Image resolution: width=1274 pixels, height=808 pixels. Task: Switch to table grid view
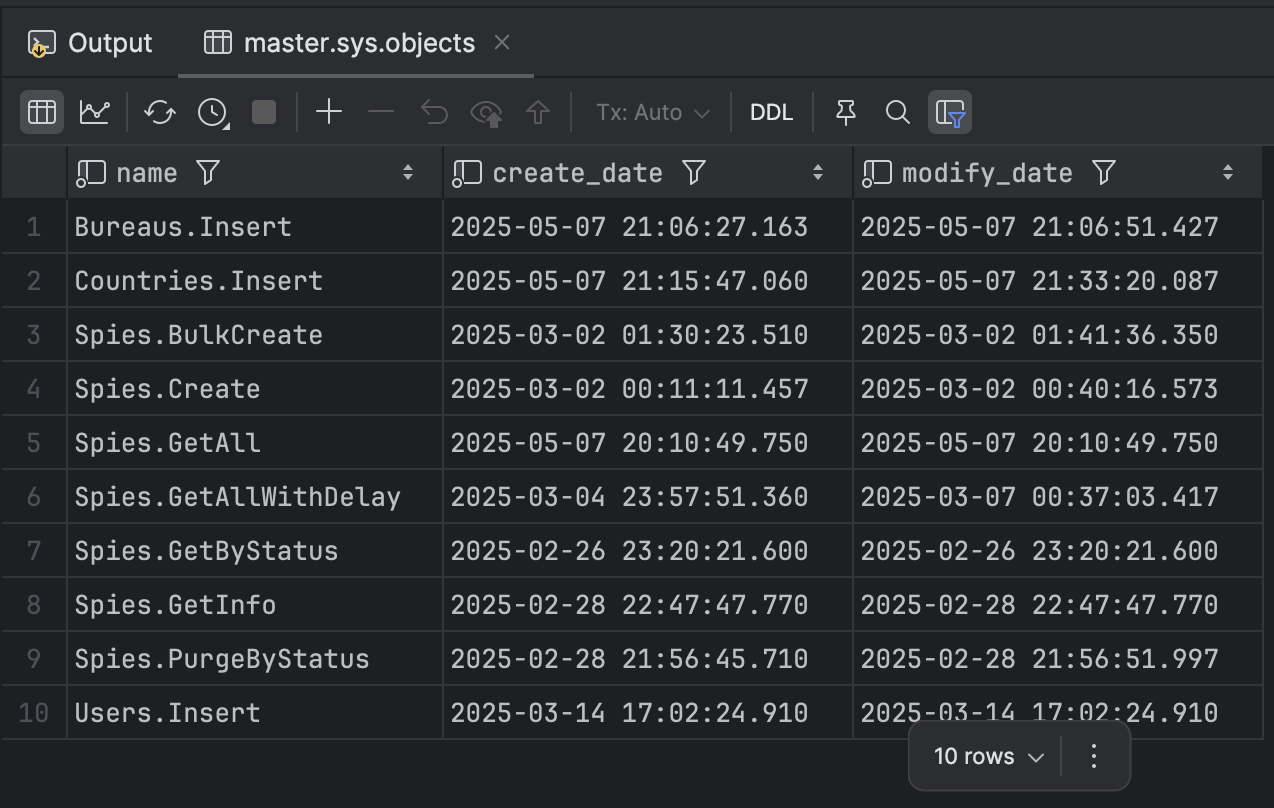coord(42,112)
